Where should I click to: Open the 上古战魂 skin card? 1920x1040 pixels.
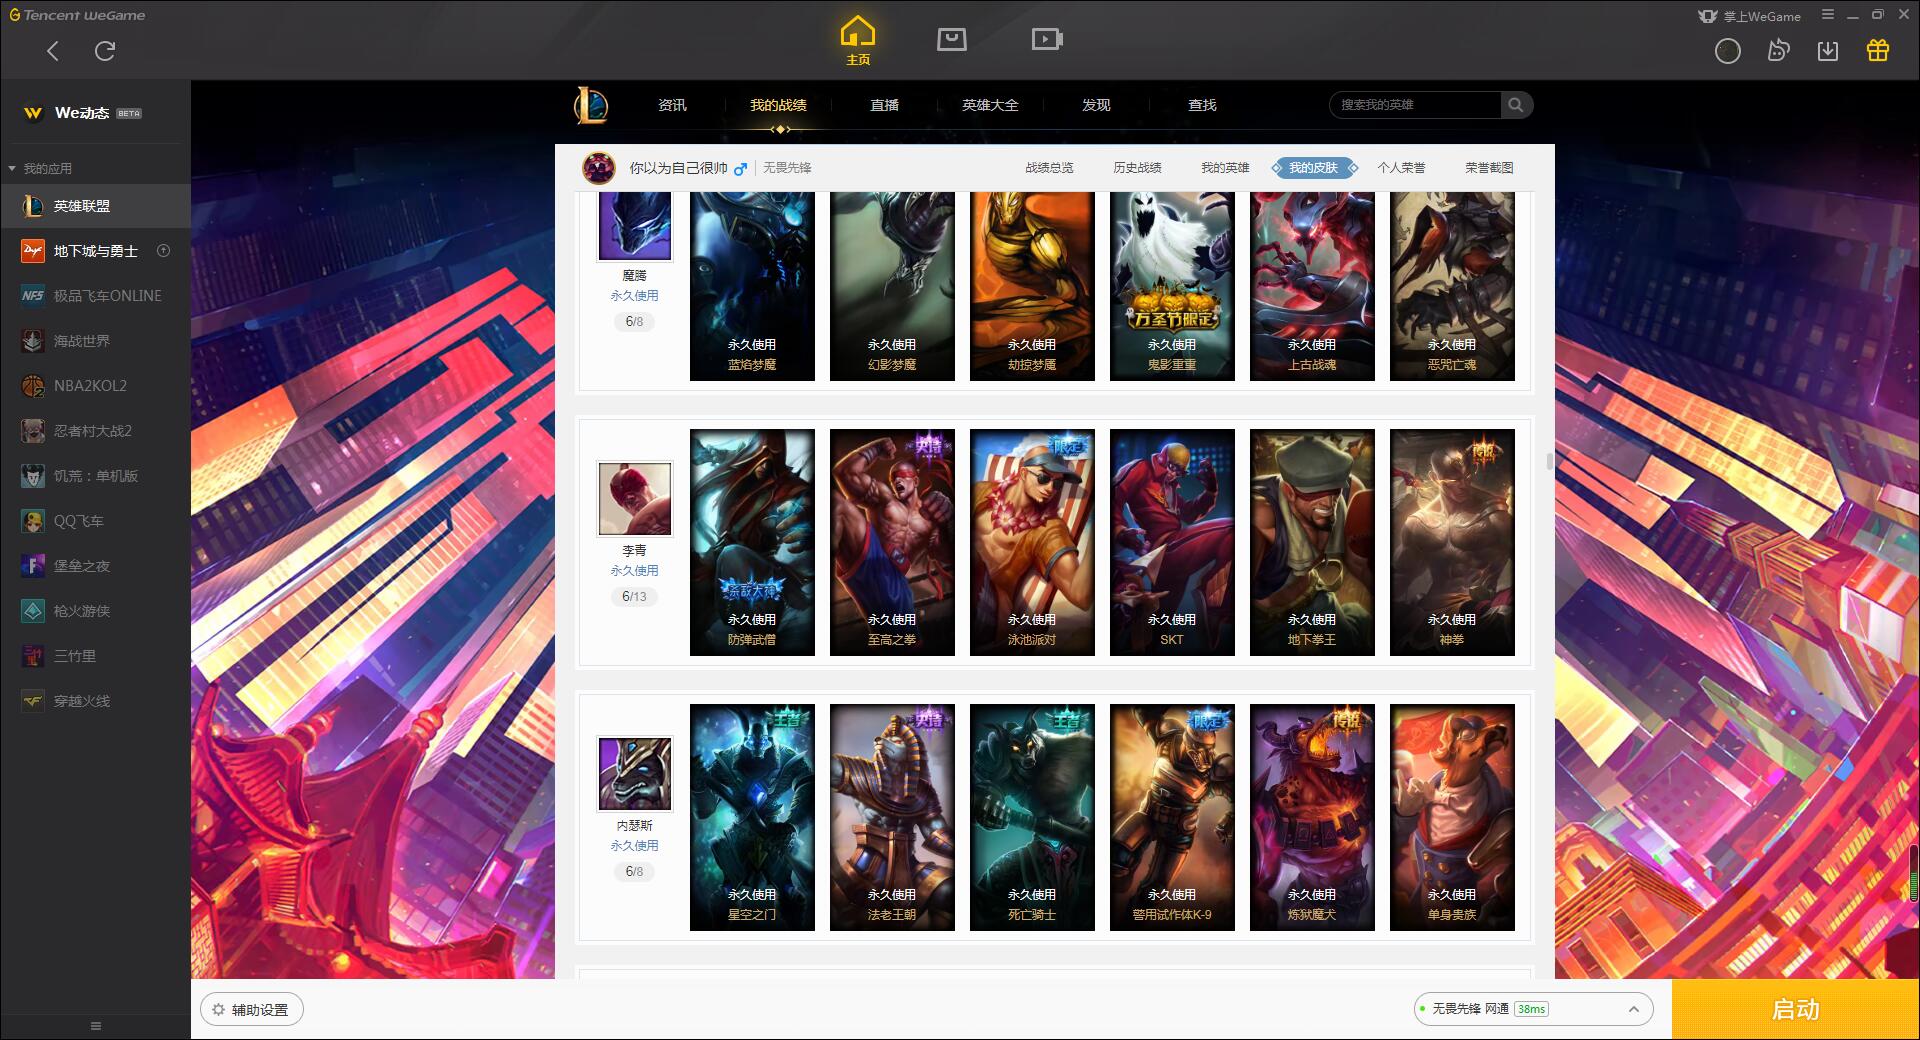tap(1312, 286)
